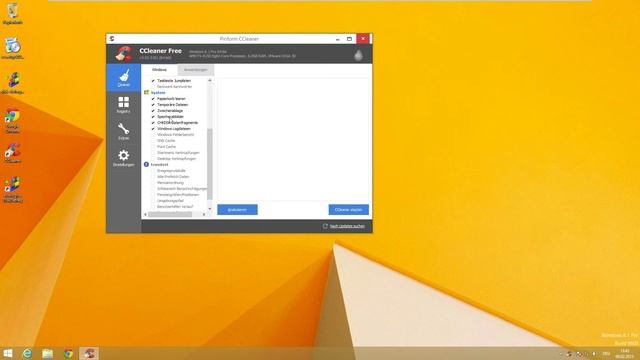Click the CCleaner starten button
This screenshot has height=360, width=640.
pyautogui.click(x=349, y=210)
